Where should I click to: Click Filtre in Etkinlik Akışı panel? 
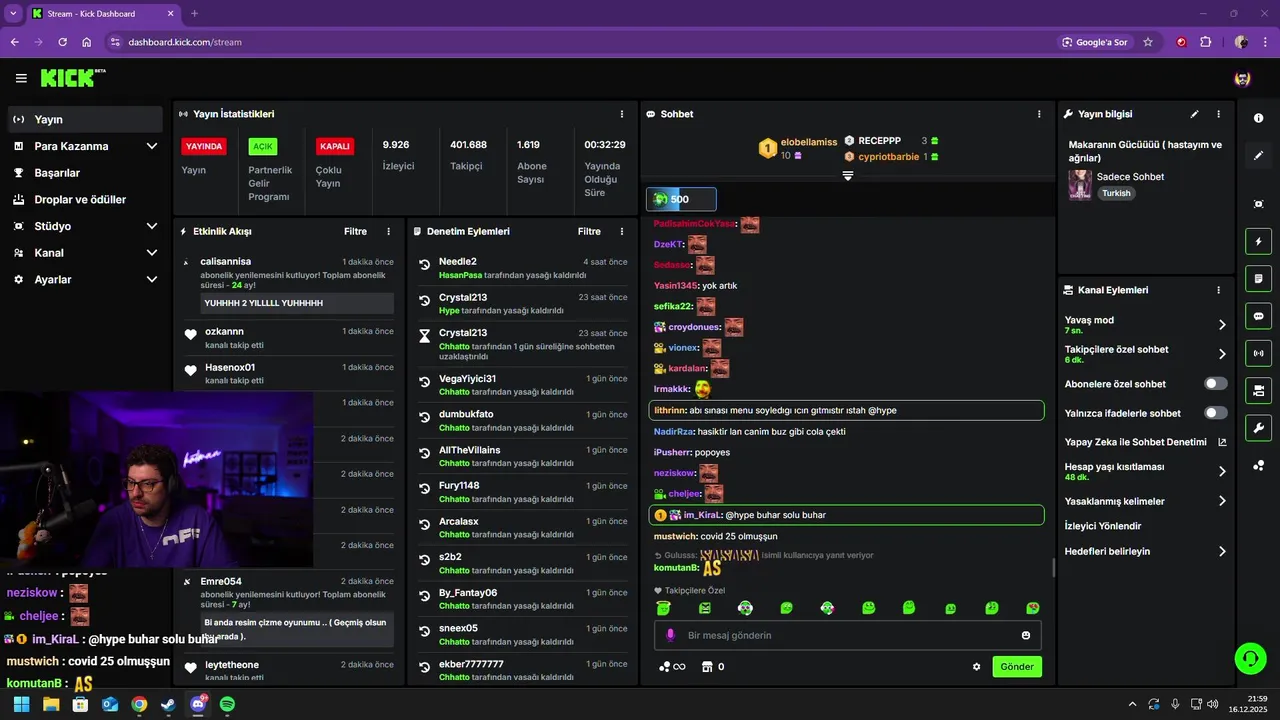coord(355,231)
